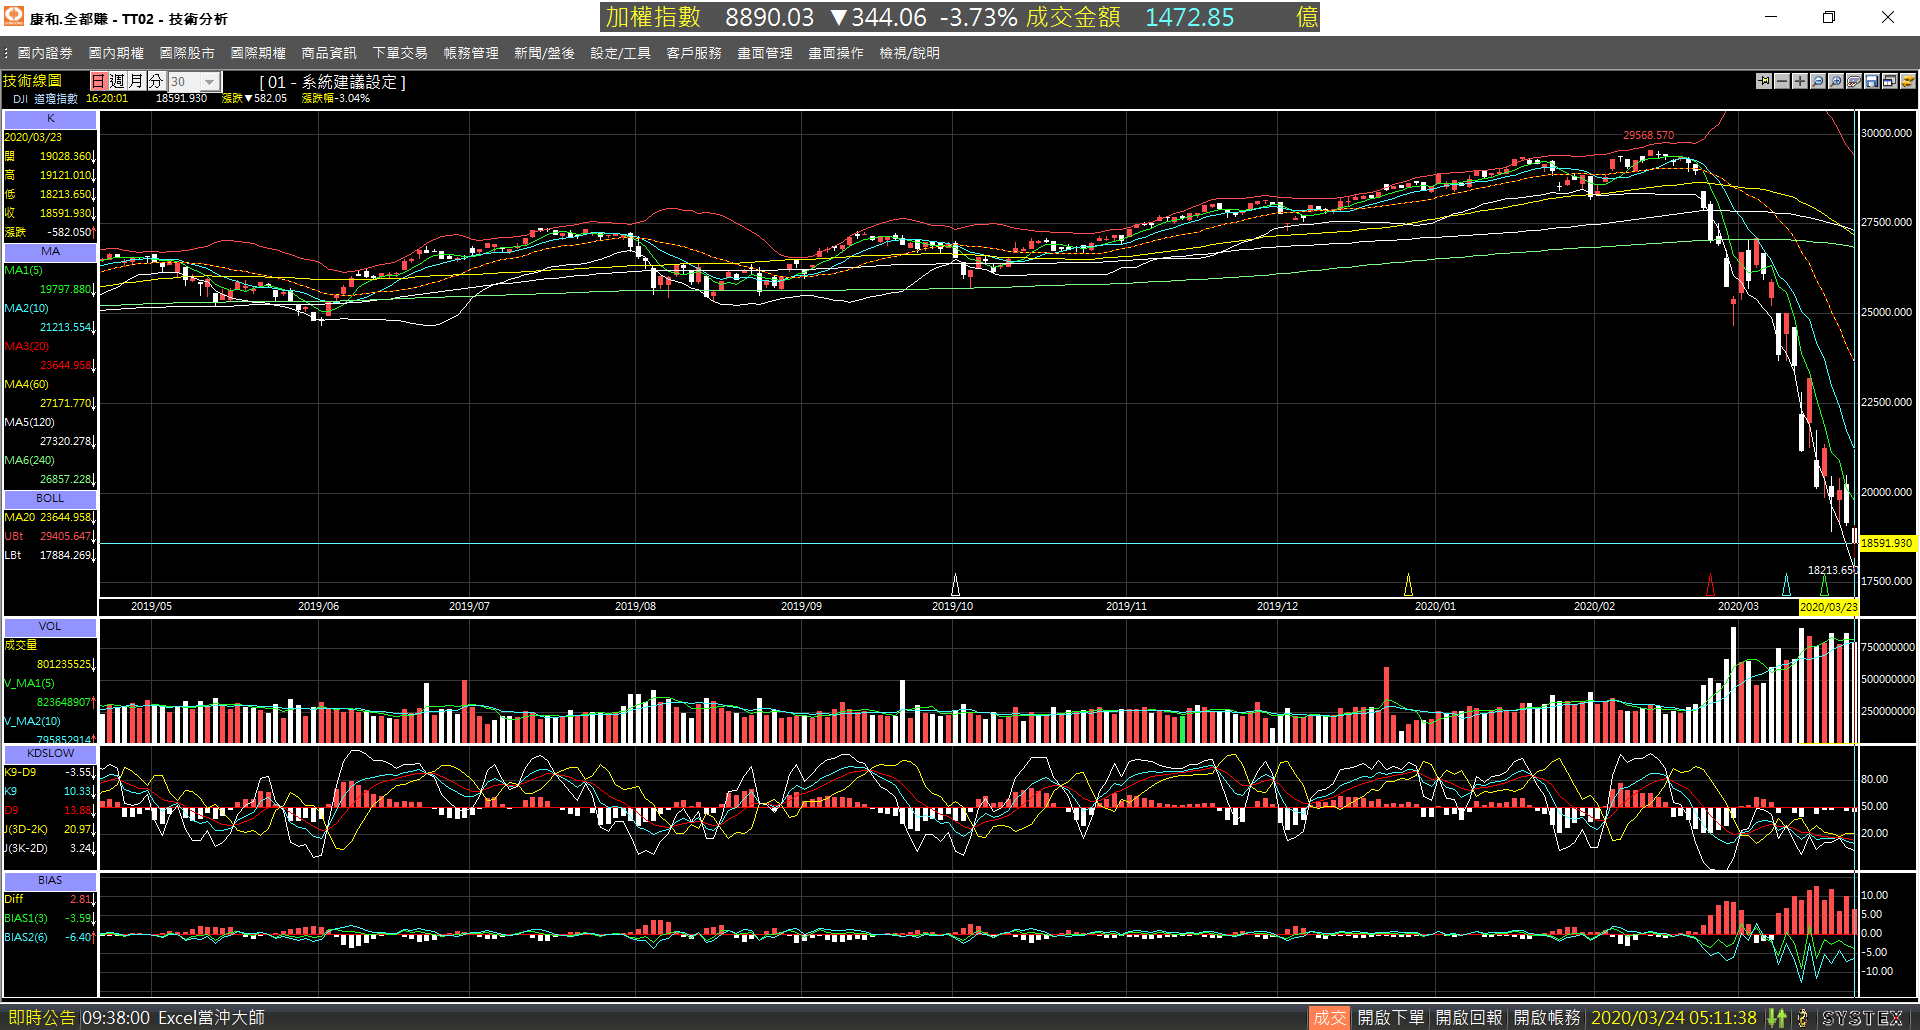Open the 系統建議設定 template selector

[333, 82]
